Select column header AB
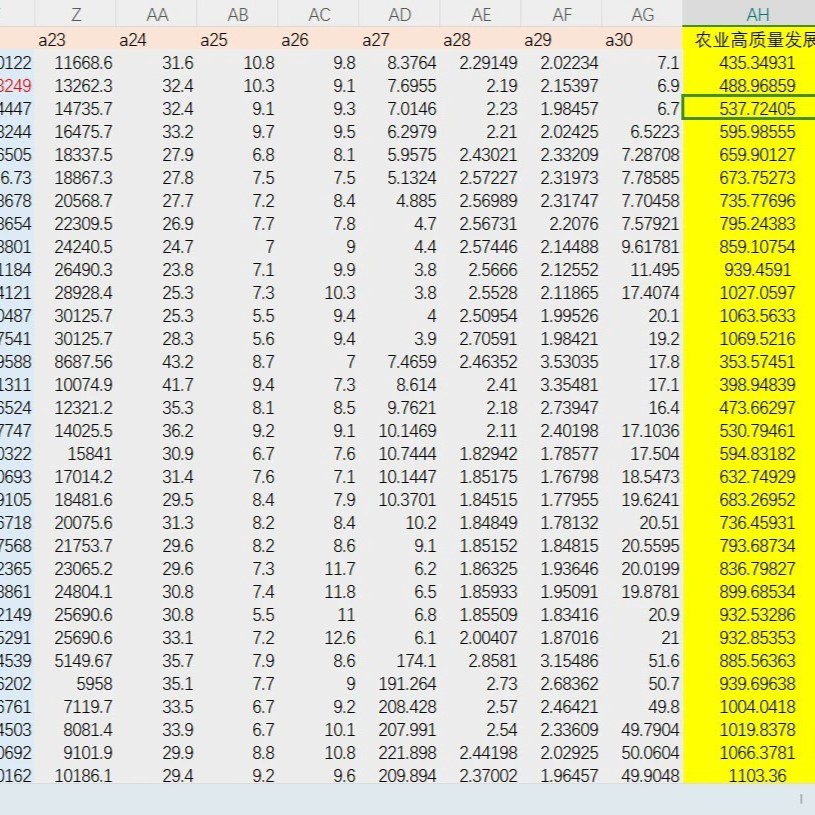Viewport: 815px width, 815px height. coord(238,14)
